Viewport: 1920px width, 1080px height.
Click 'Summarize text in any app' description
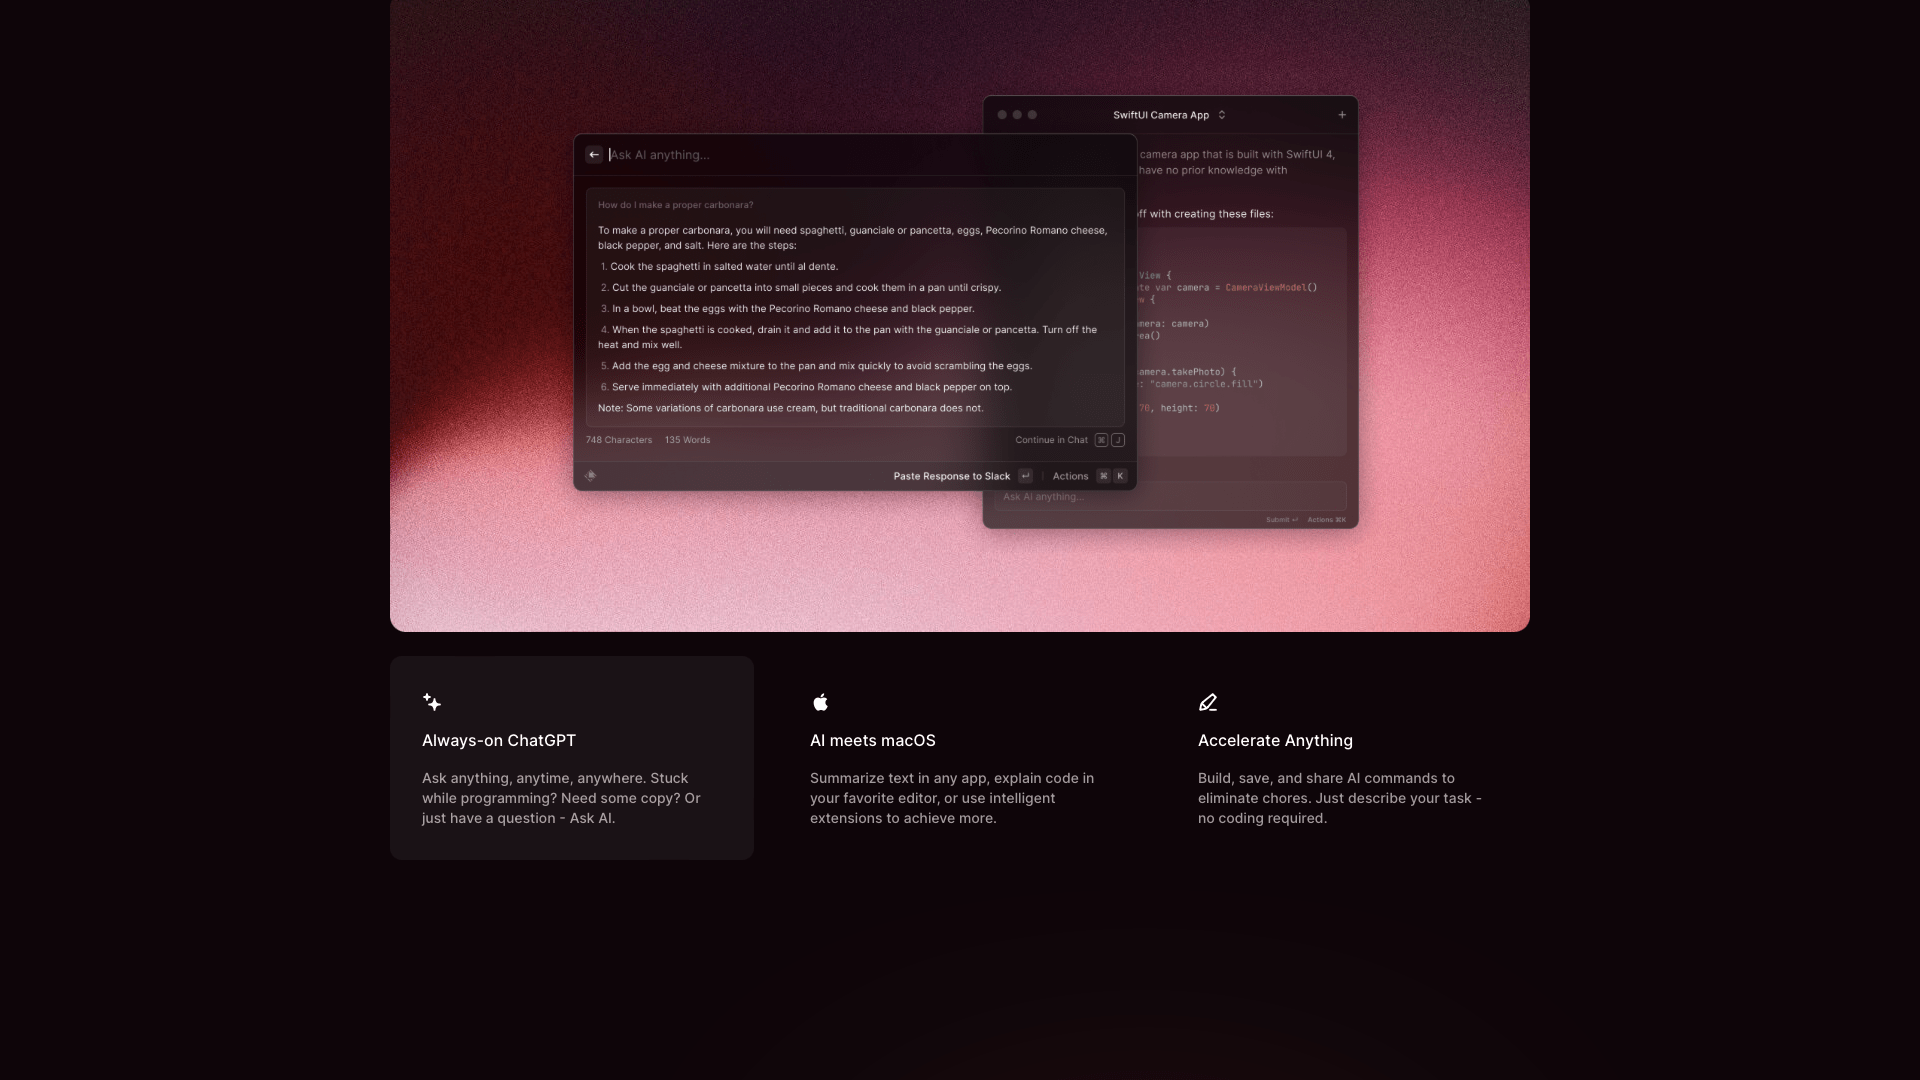(x=952, y=798)
